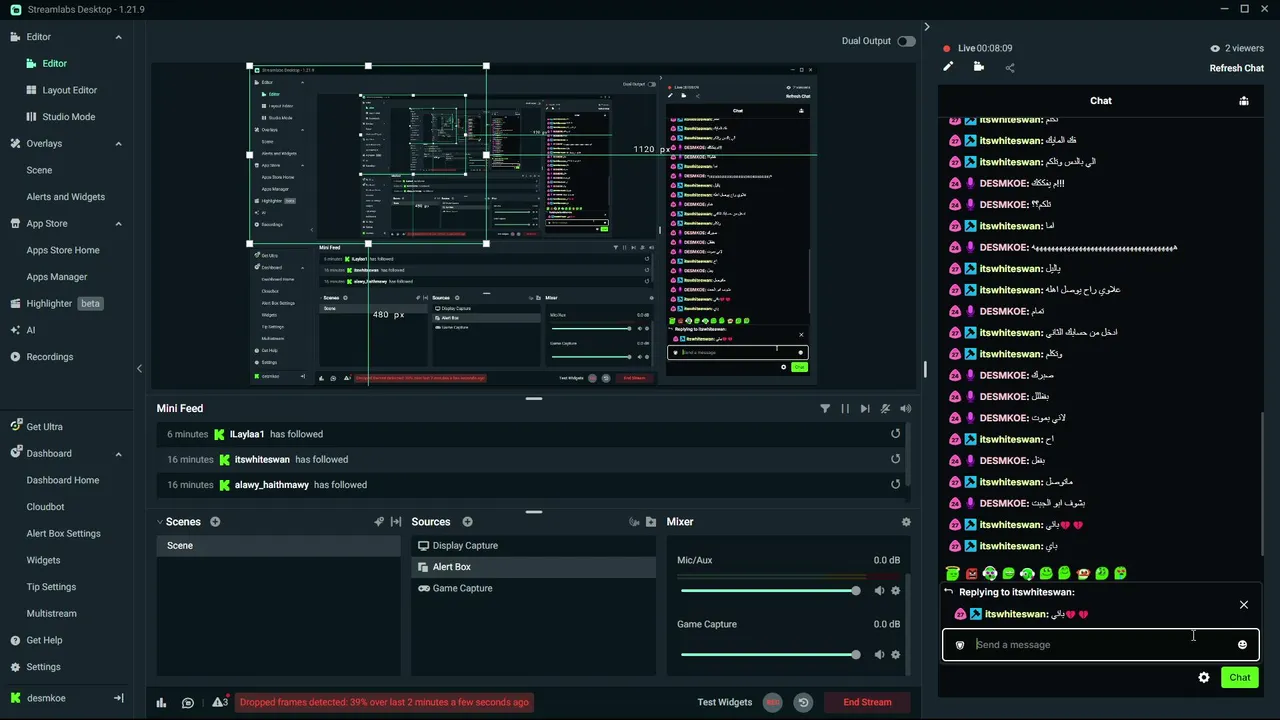Click the camera icon beside the pencil
This screenshot has height=720, width=1280.
click(x=978, y=67)
